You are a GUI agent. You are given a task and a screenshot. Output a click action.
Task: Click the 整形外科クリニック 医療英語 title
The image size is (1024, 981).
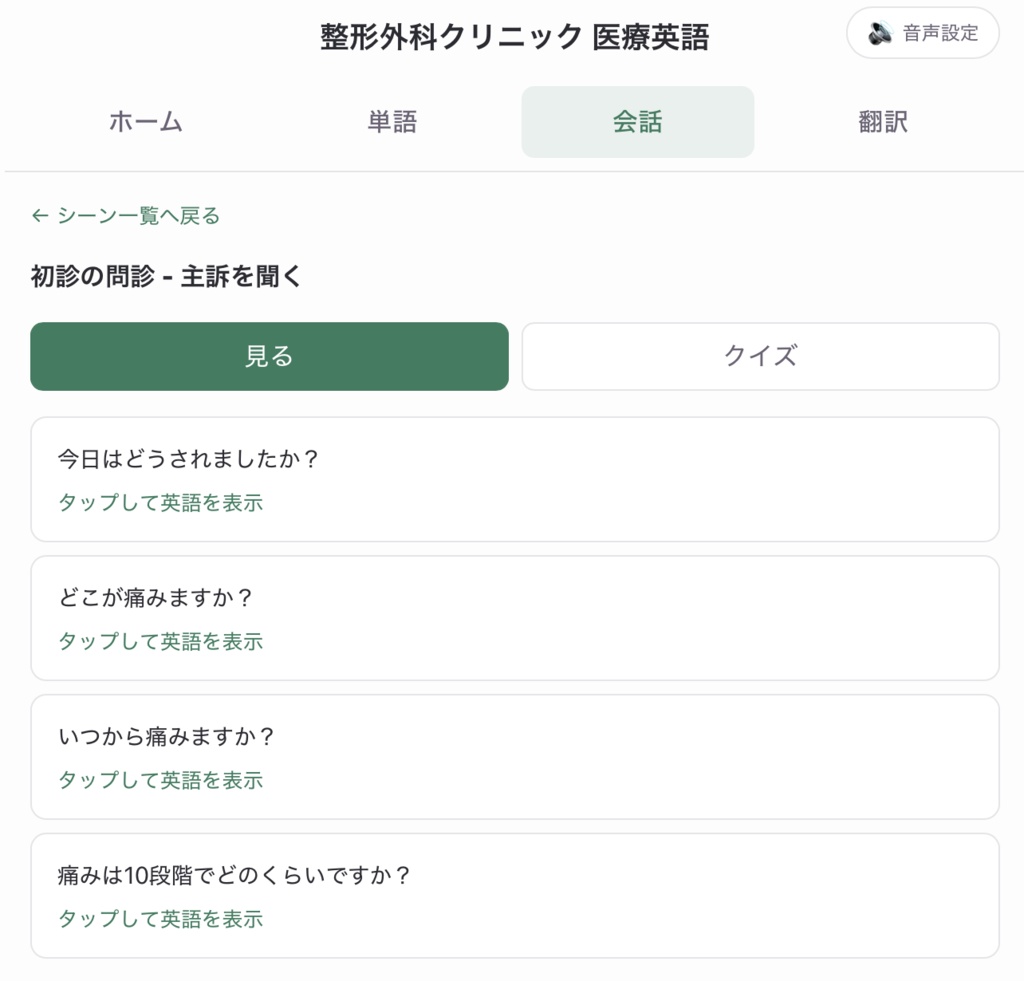tap(515, 37)
